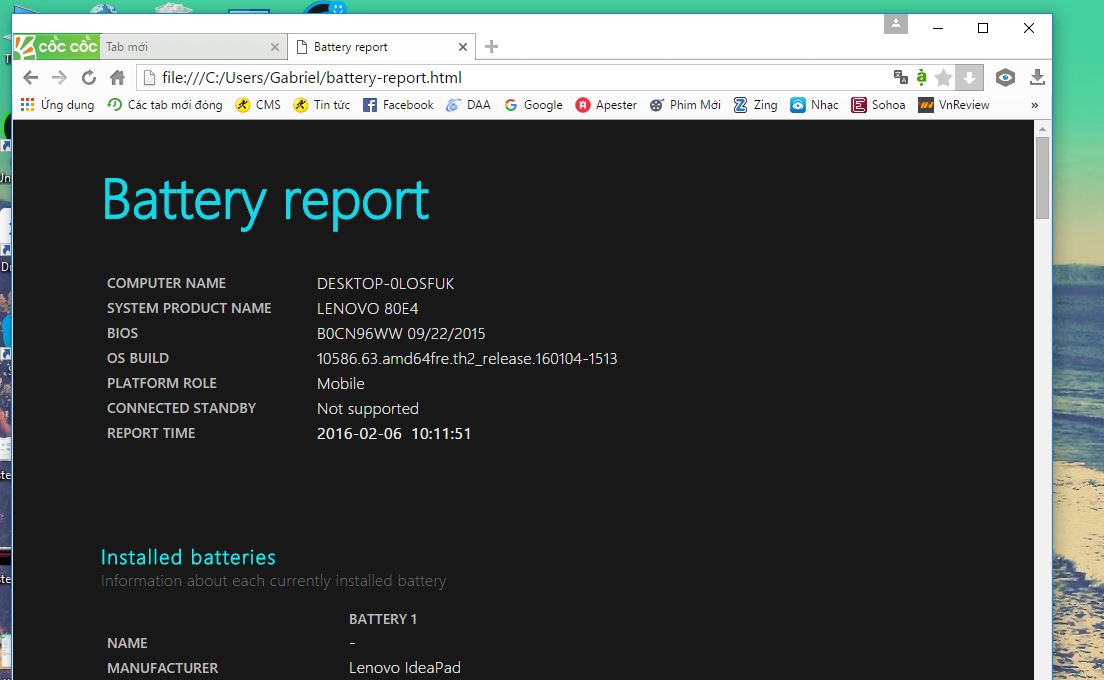Click the forward navigation arrow

pos(59,77)
